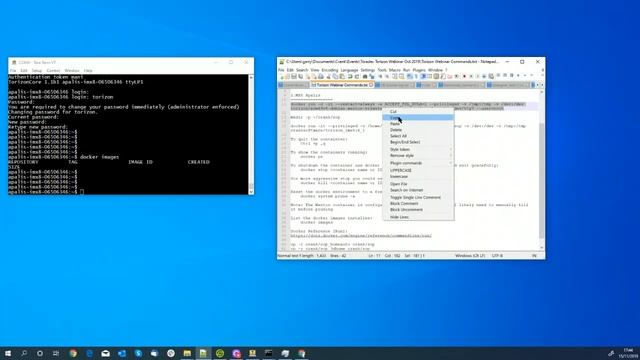Click Block Comment in context menu
The height and width of the screenshot is (360, 640).
click(418, 203)
